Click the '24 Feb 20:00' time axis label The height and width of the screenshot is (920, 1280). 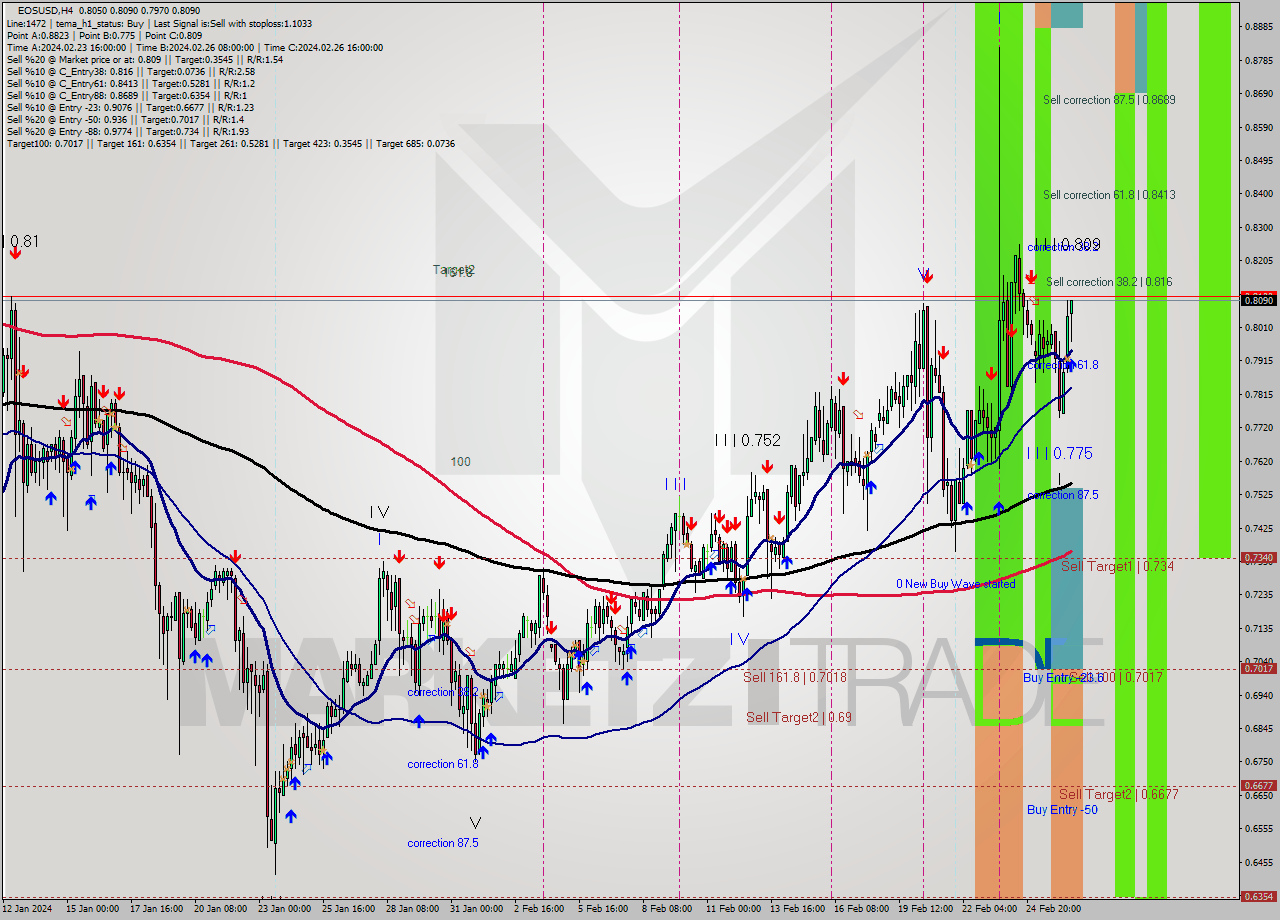click(x=1054, y=910)
